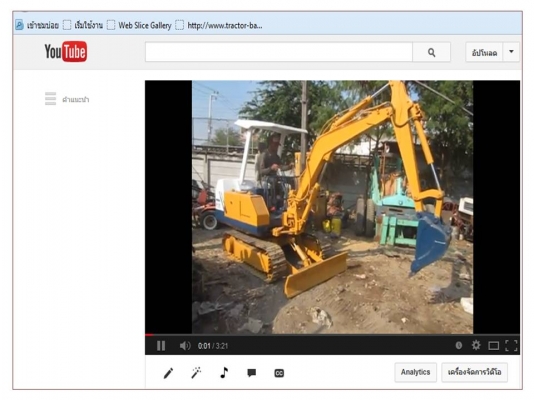Open the magic wand enhancements tool
This screenshot has height=400, width=534.
click(196, 373)
